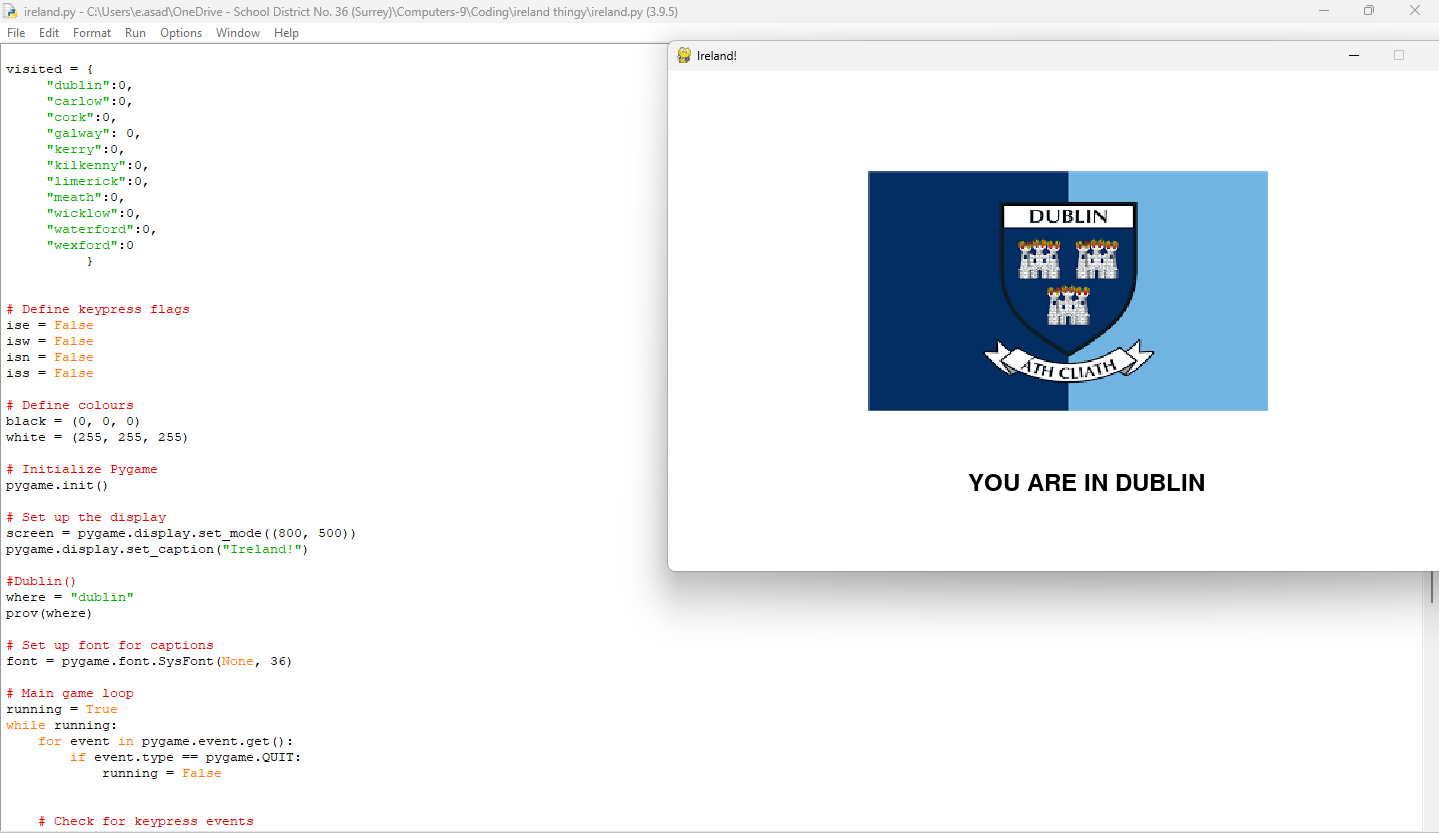Minimize the IDLE editor window
1439x833 pixels.
1324,10
